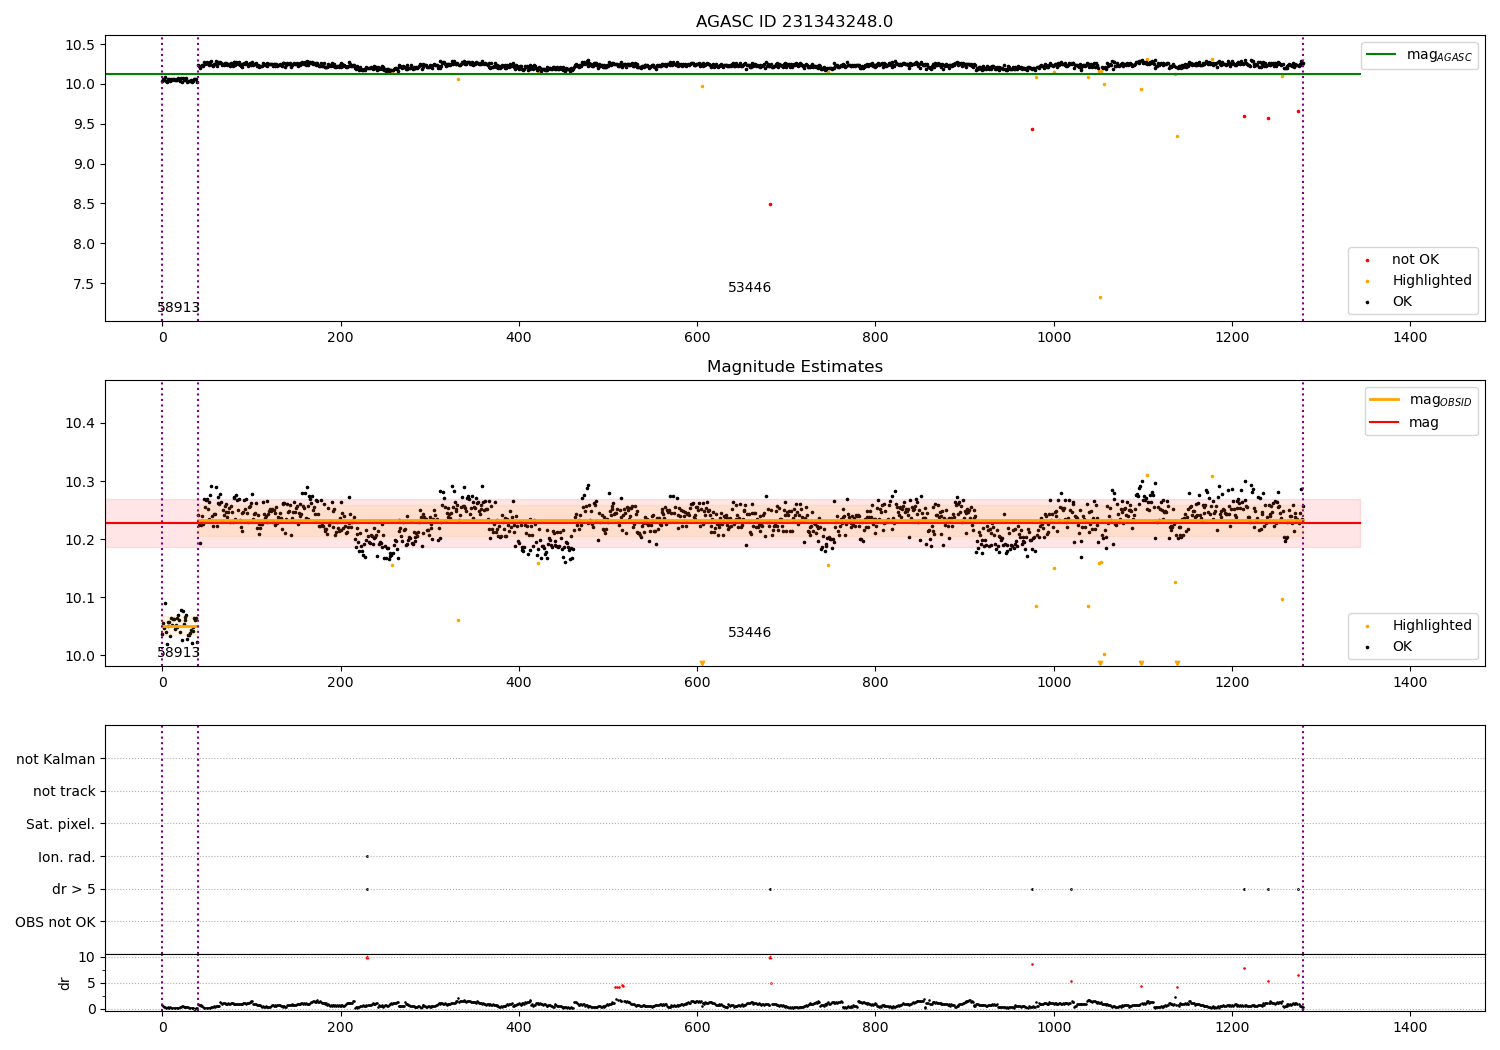Click the 'Ion. rad.' row data point
Screen dimensions: 1500x1050
(x=367, y=856)
